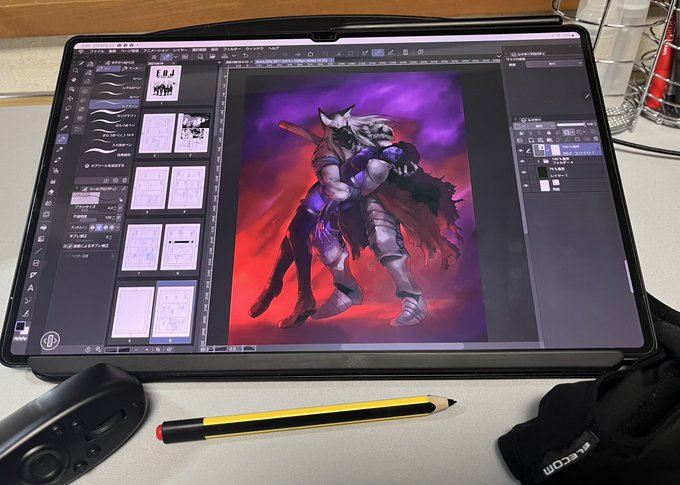The height and width of the screenshot is (485, 680).
Task: Click the pen icon on selected layer
Action: point(528,151)
